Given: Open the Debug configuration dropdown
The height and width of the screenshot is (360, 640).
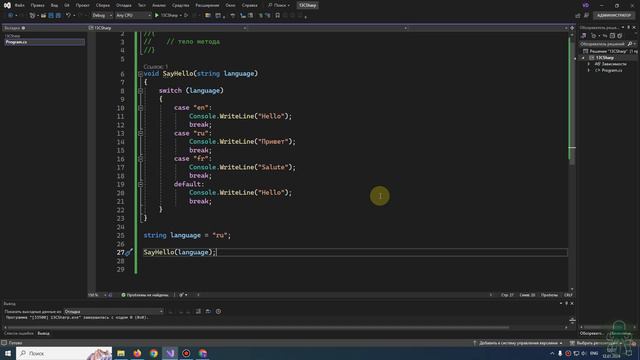Looking at the screenshot, I should (x=102, y=16).
